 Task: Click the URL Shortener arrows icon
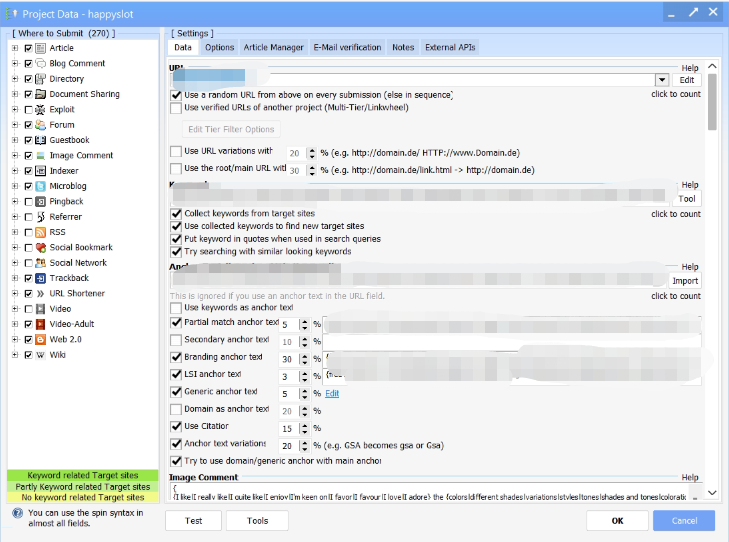coord(41,293)
